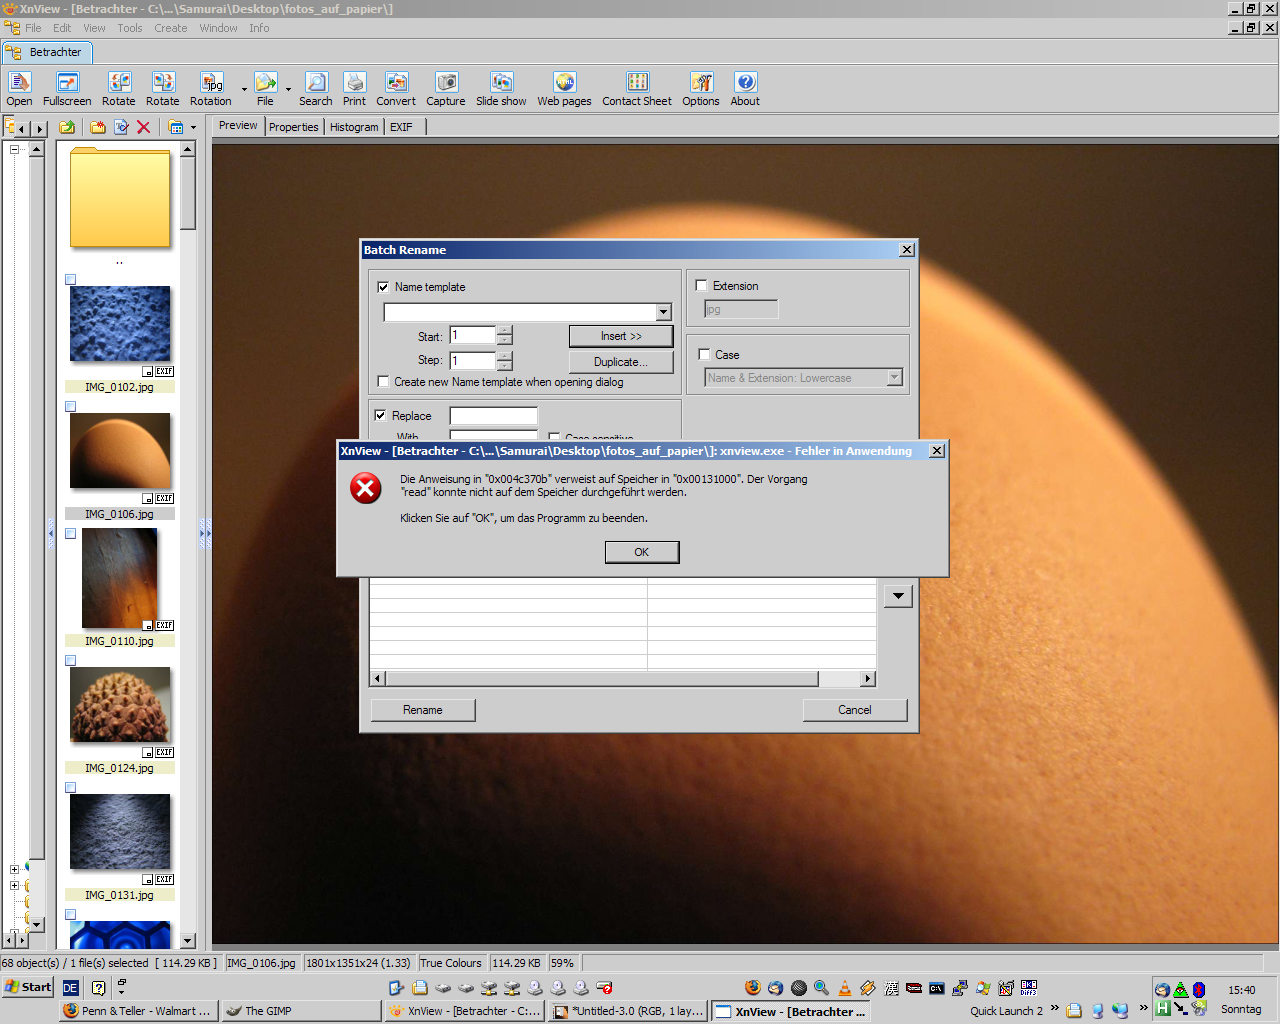The image size is (1280, 1024).
Task: Expand the Quick Launch 2 chevron
Action: tap(1054, 1009)
